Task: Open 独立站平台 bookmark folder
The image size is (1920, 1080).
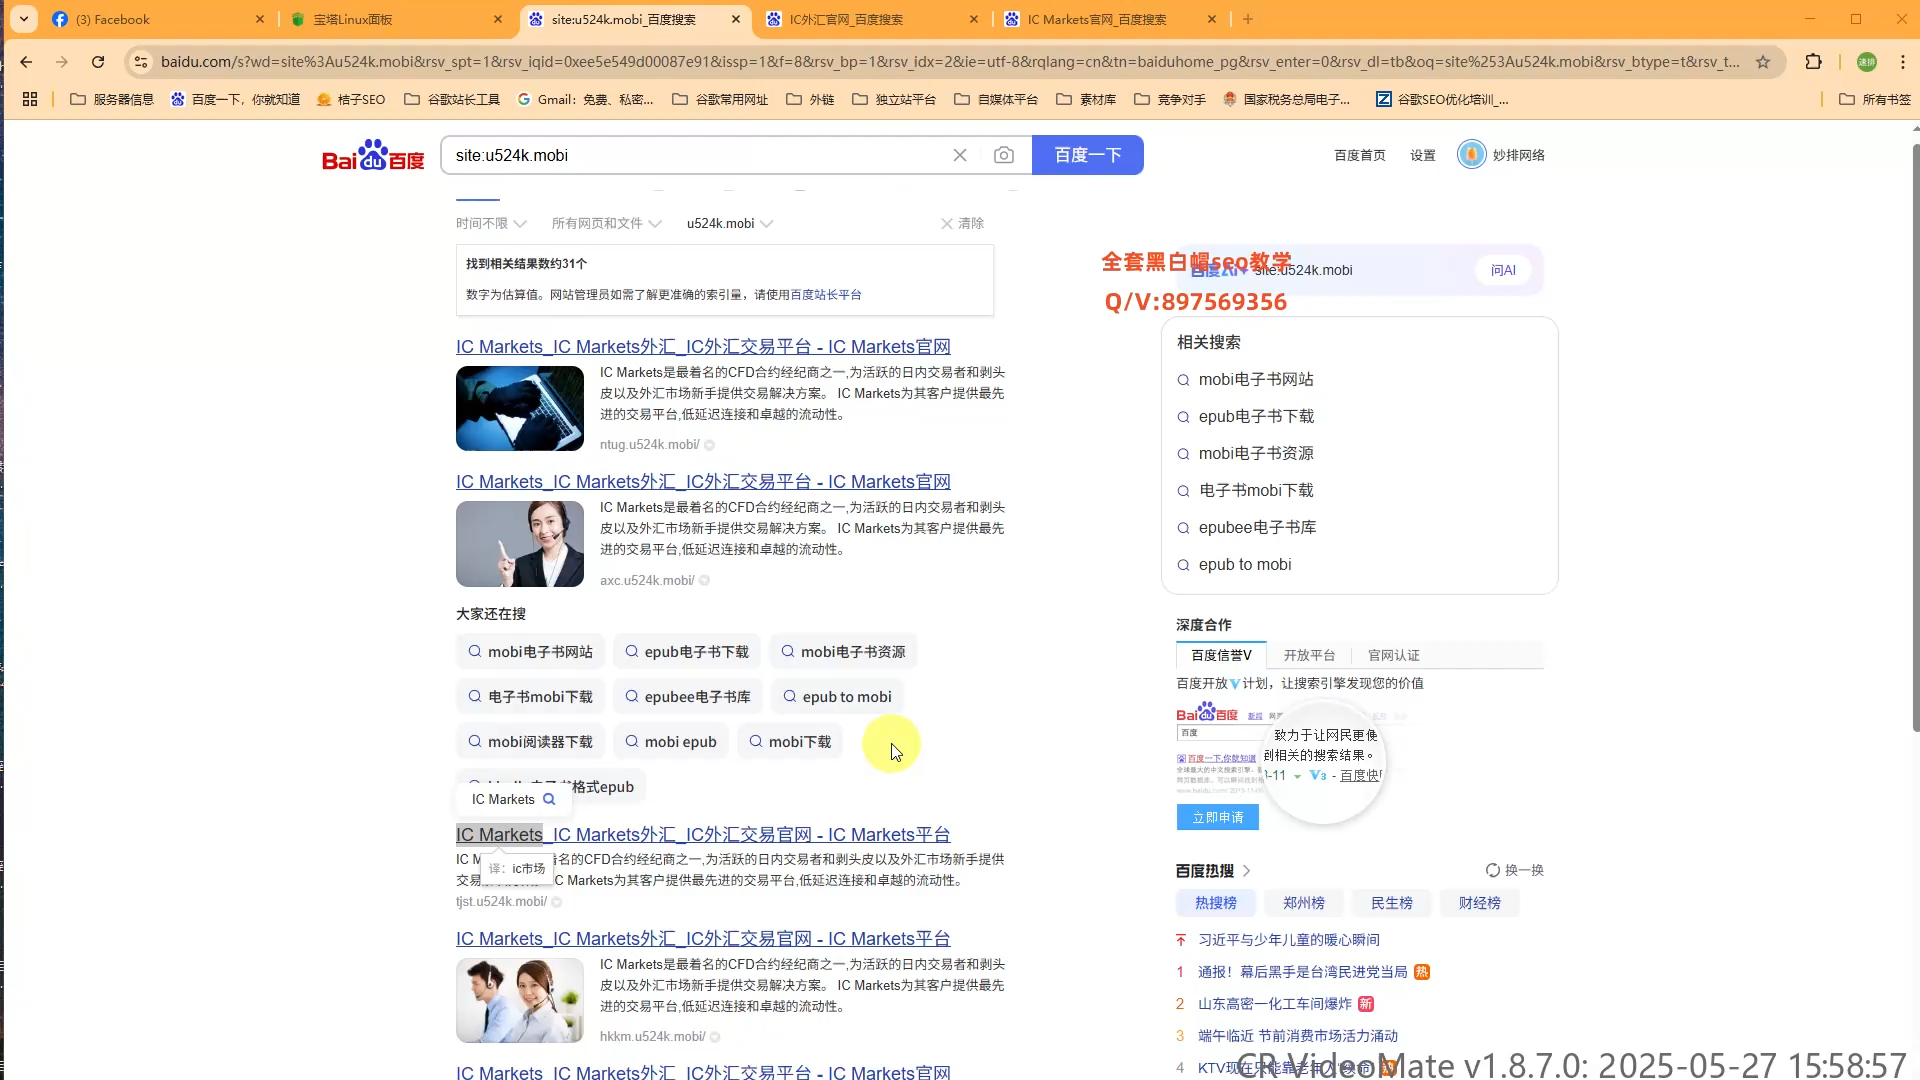Action: [894, 99]
